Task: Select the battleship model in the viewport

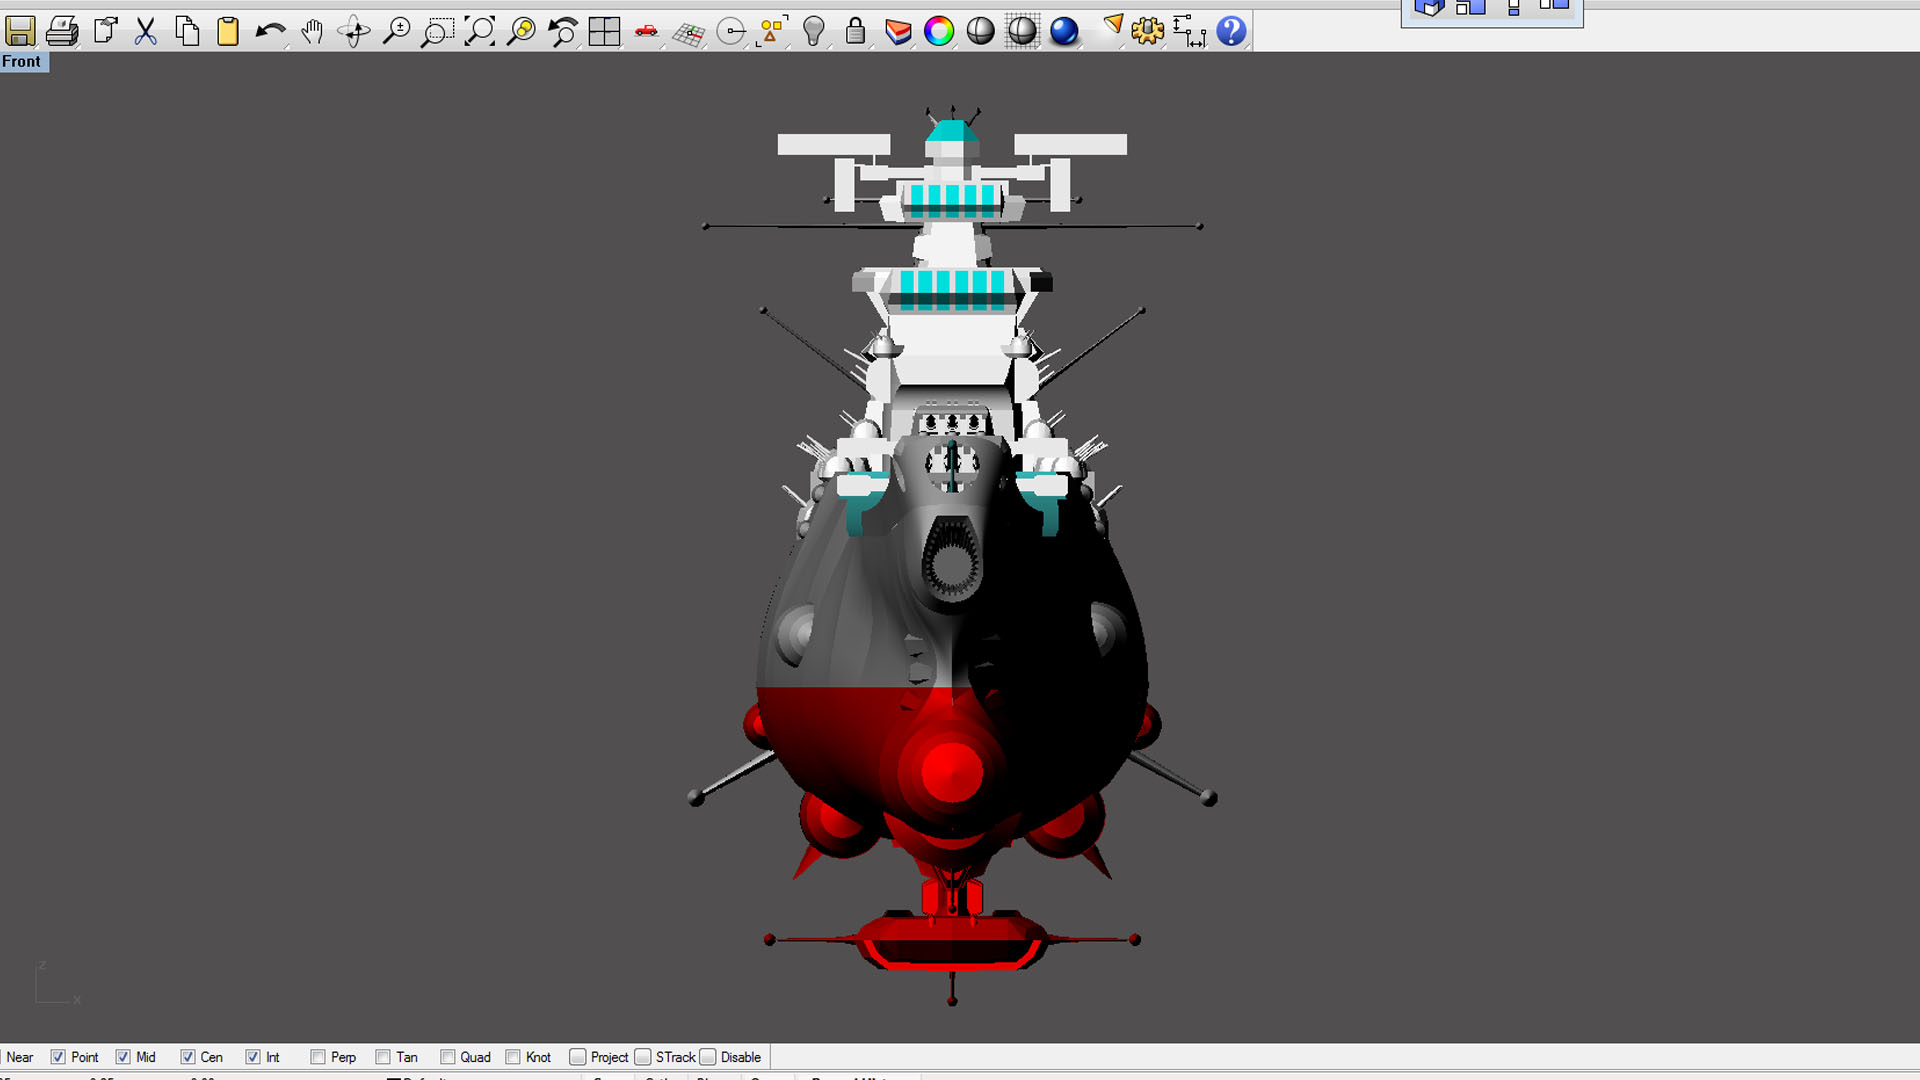Action: click(952, 555)
